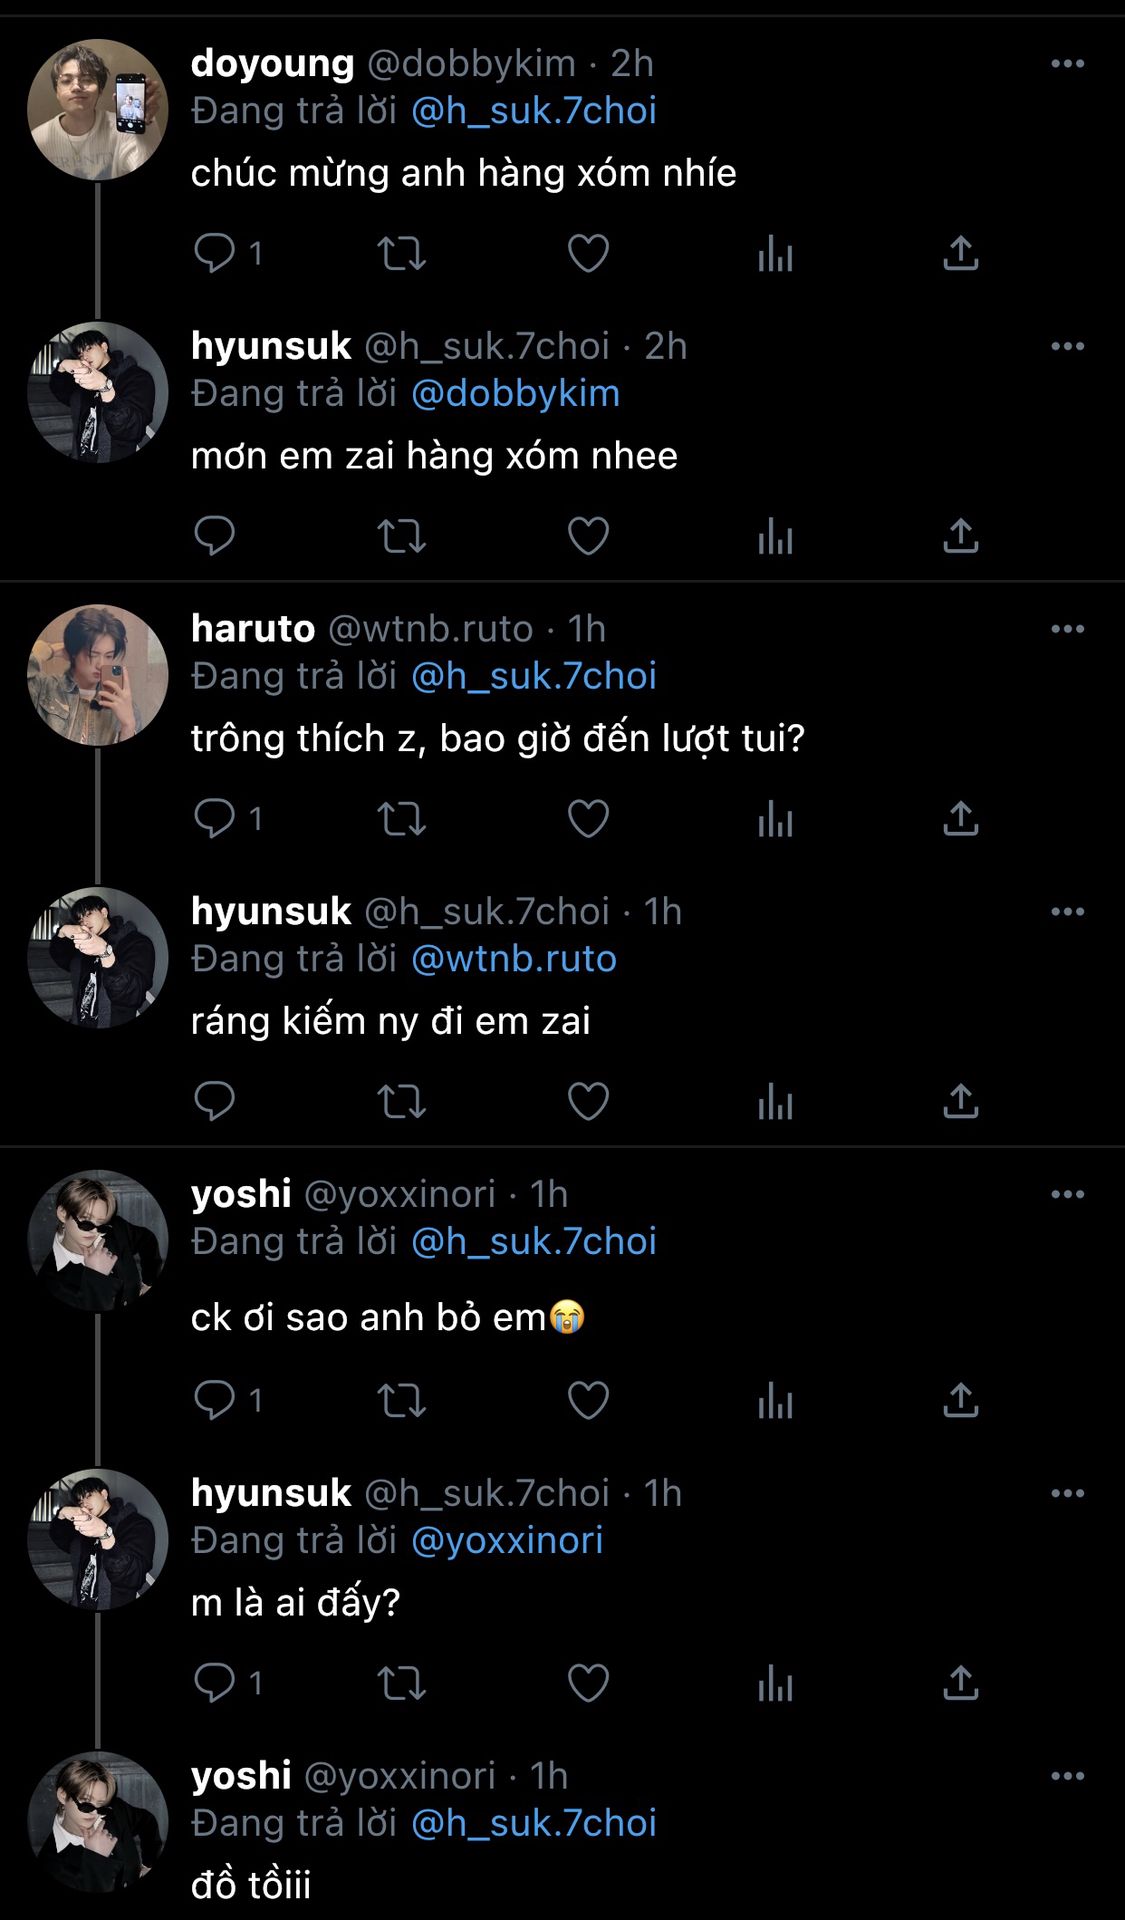Share haruto's tweet

[960, 819]
